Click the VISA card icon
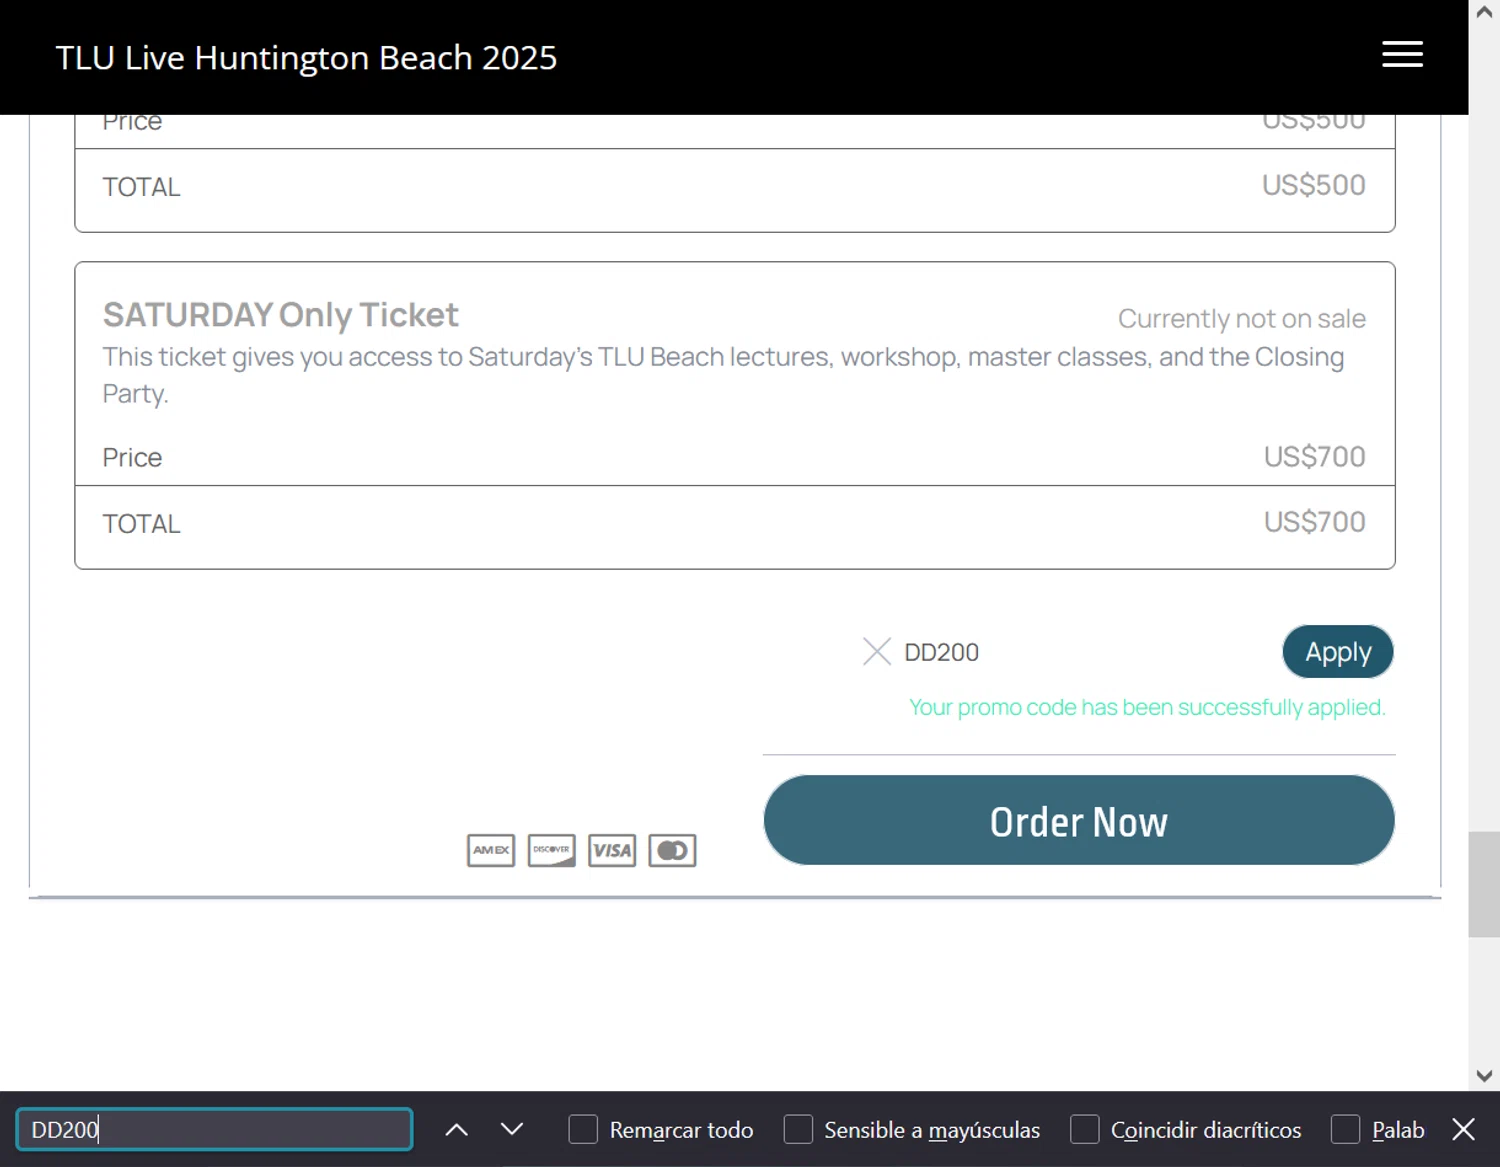The height and width of the screenshot is (1167, 1500). 612,850
